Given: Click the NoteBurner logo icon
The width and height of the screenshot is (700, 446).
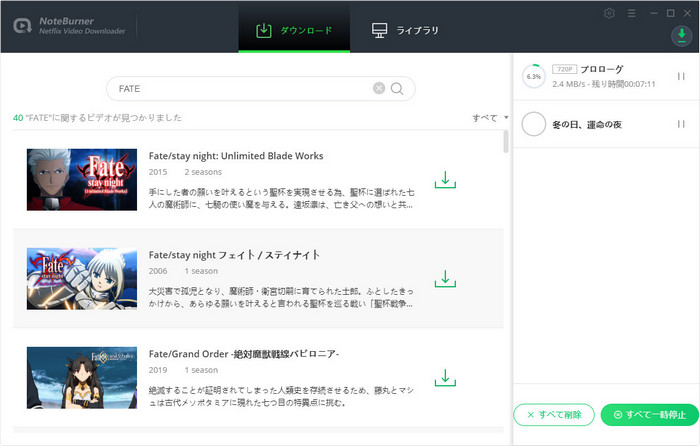Looking at the screenshot, I should pyautogui.click(x=22, y=26).
